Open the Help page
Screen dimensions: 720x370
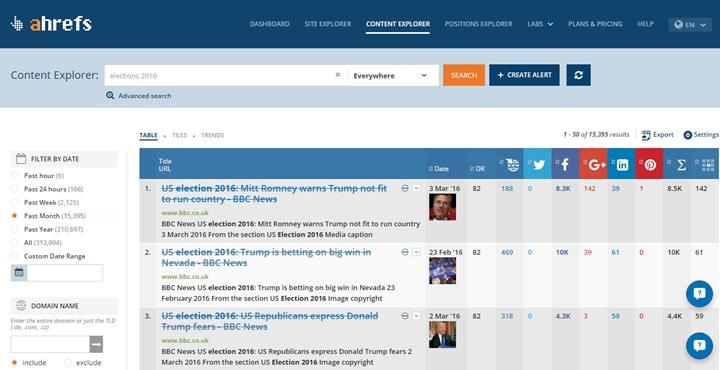click(645, 24)
